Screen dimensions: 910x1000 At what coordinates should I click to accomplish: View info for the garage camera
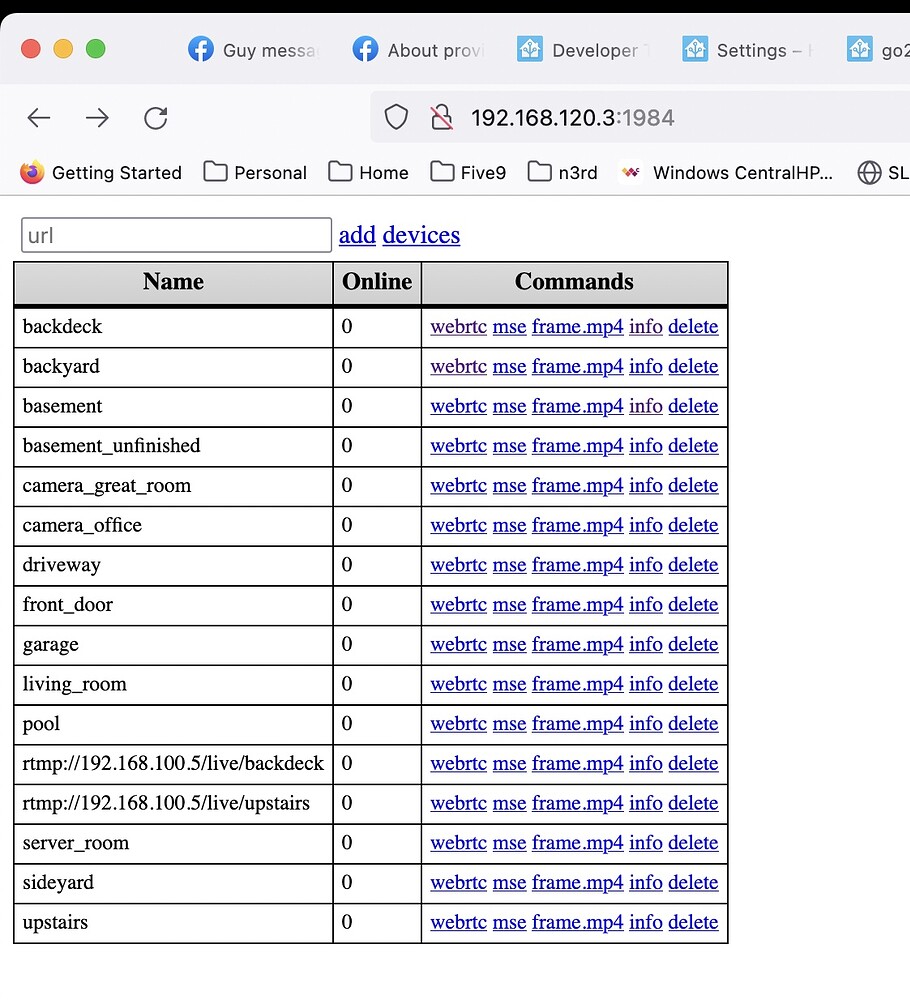(645, 644)
